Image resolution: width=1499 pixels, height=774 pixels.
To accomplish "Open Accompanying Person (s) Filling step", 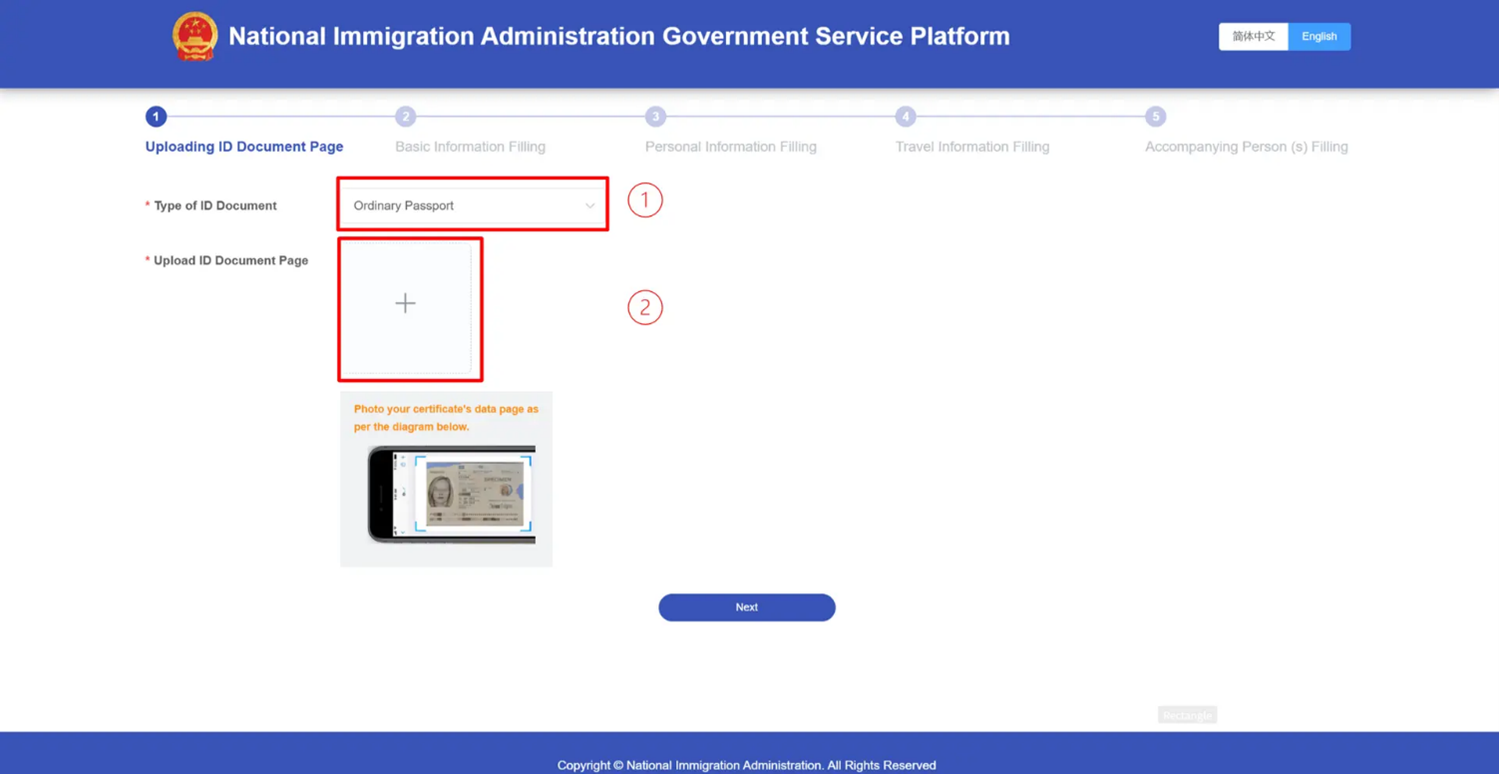I will pyautogui.click(x=1246, y=147).
